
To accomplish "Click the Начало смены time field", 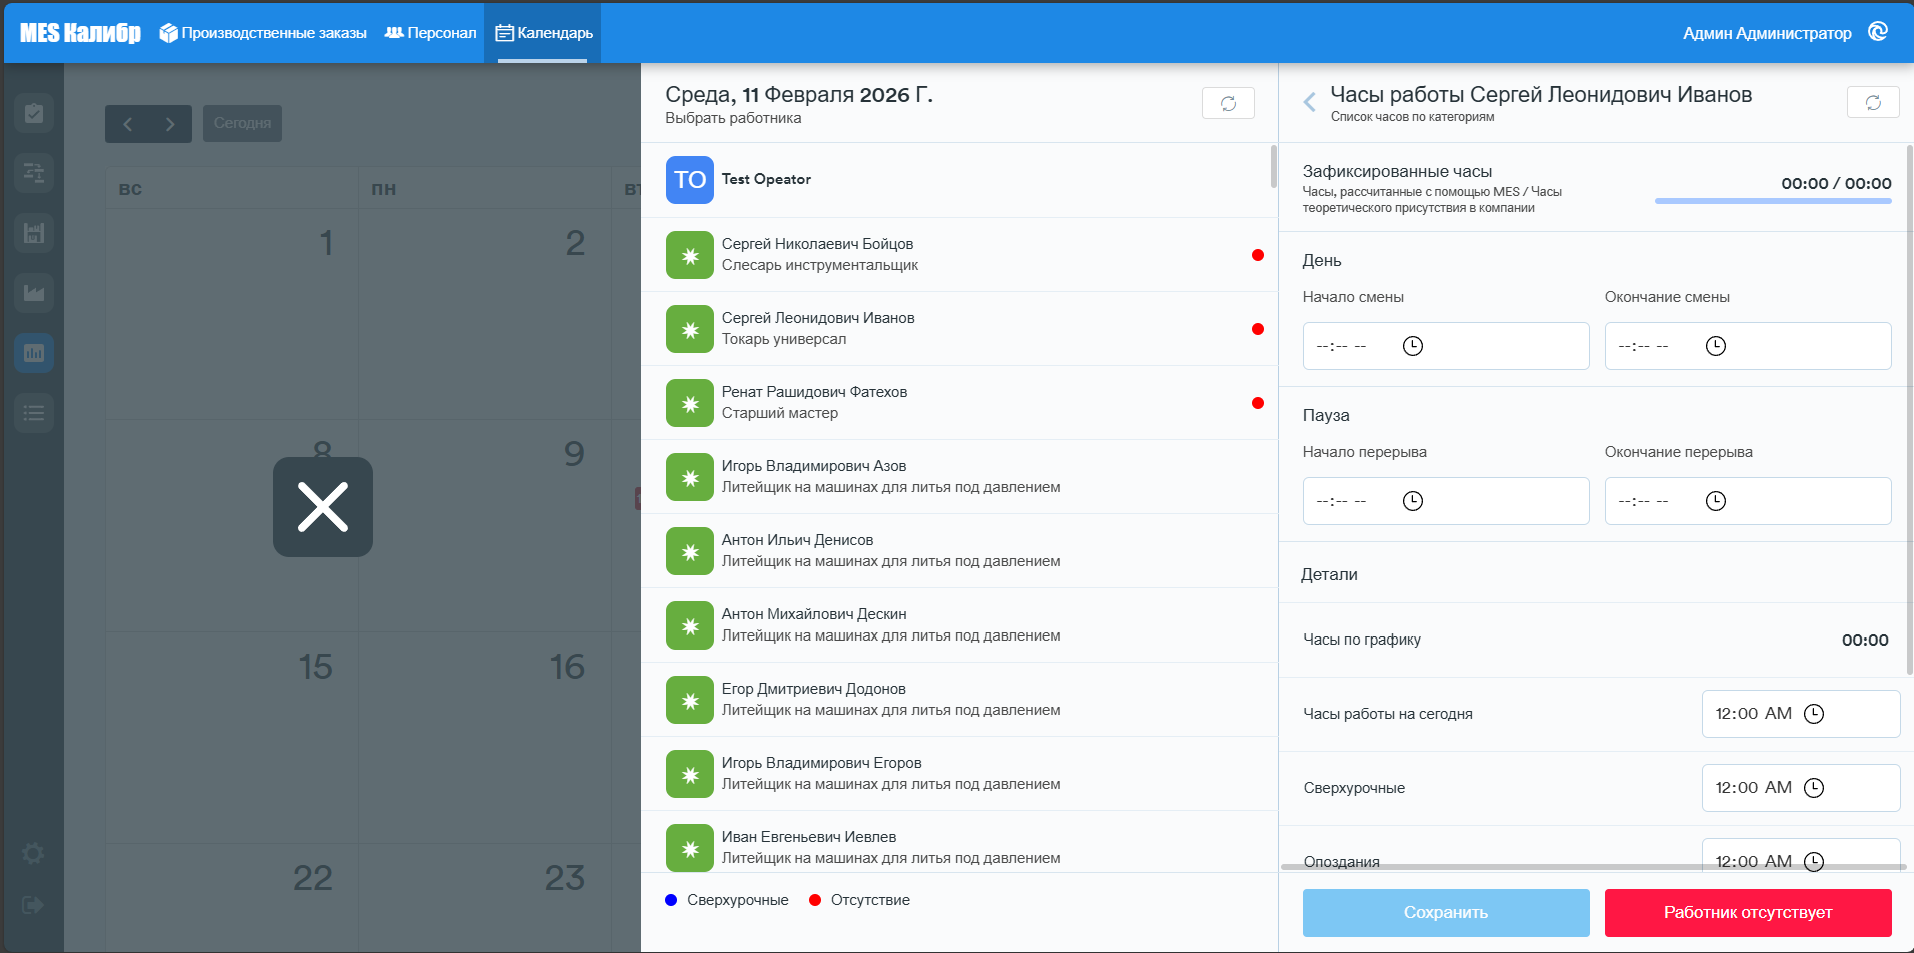I will pyautogui.click(x=1446, y=346).
